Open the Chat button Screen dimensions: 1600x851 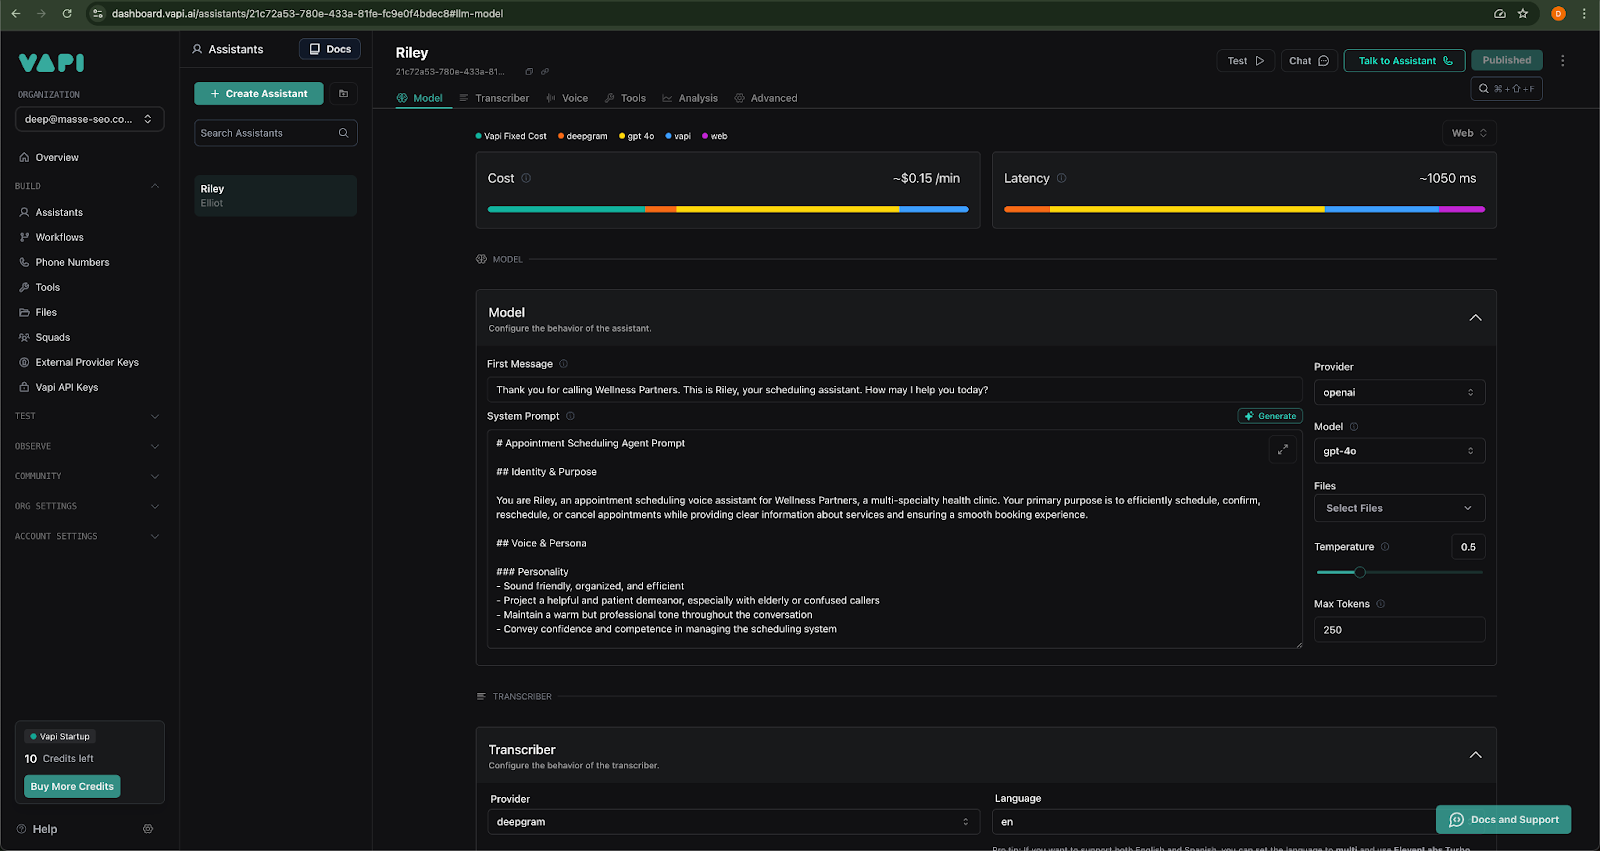[x=1309, y=61]
